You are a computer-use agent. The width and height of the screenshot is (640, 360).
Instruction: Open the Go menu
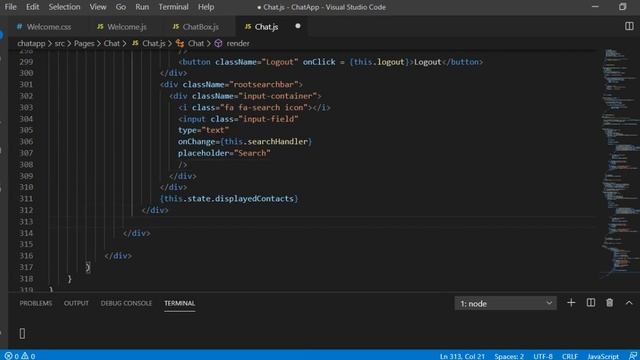[120, 7]
